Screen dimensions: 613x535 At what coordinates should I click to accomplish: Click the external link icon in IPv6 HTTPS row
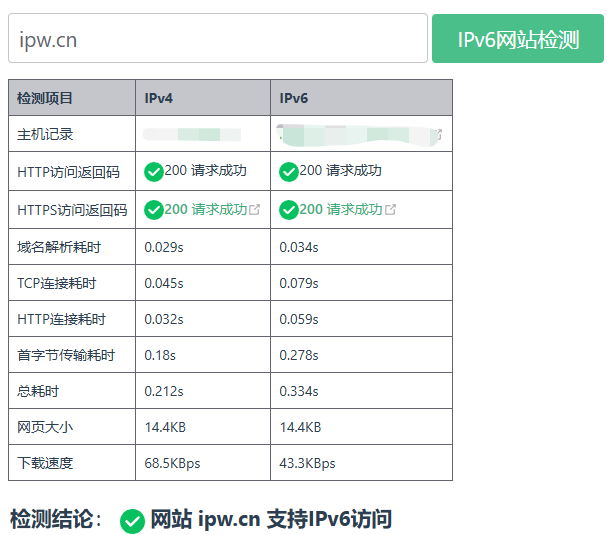[390, 210]
